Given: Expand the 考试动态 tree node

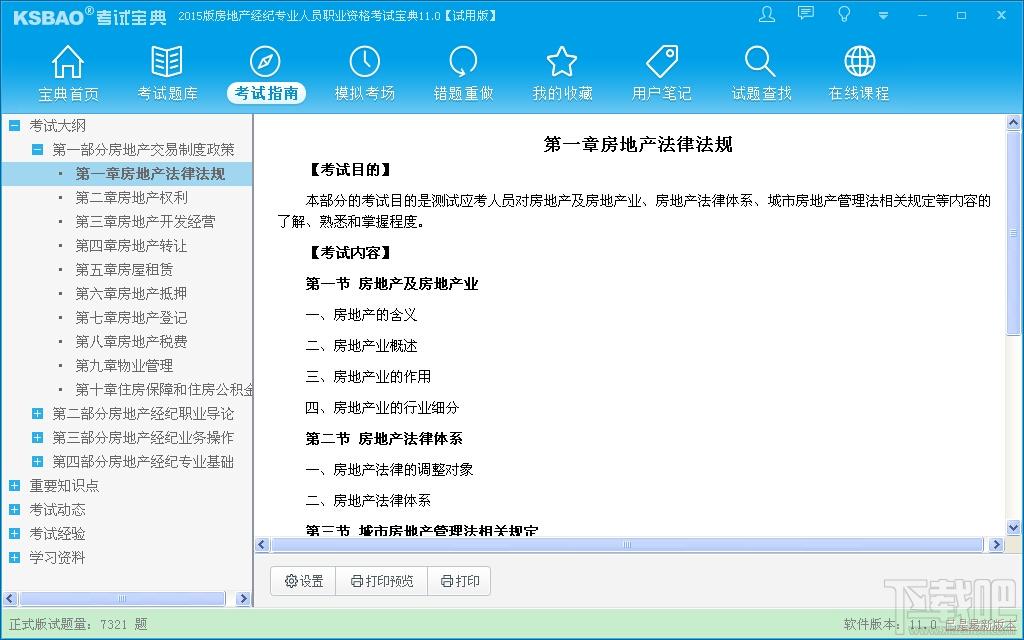Looking at the screenshot, I should 14,509.
